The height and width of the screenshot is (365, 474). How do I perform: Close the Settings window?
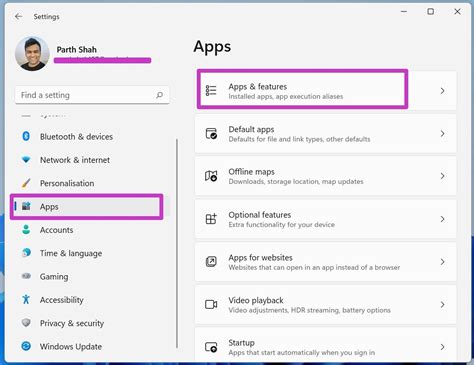tap(457, 12)
